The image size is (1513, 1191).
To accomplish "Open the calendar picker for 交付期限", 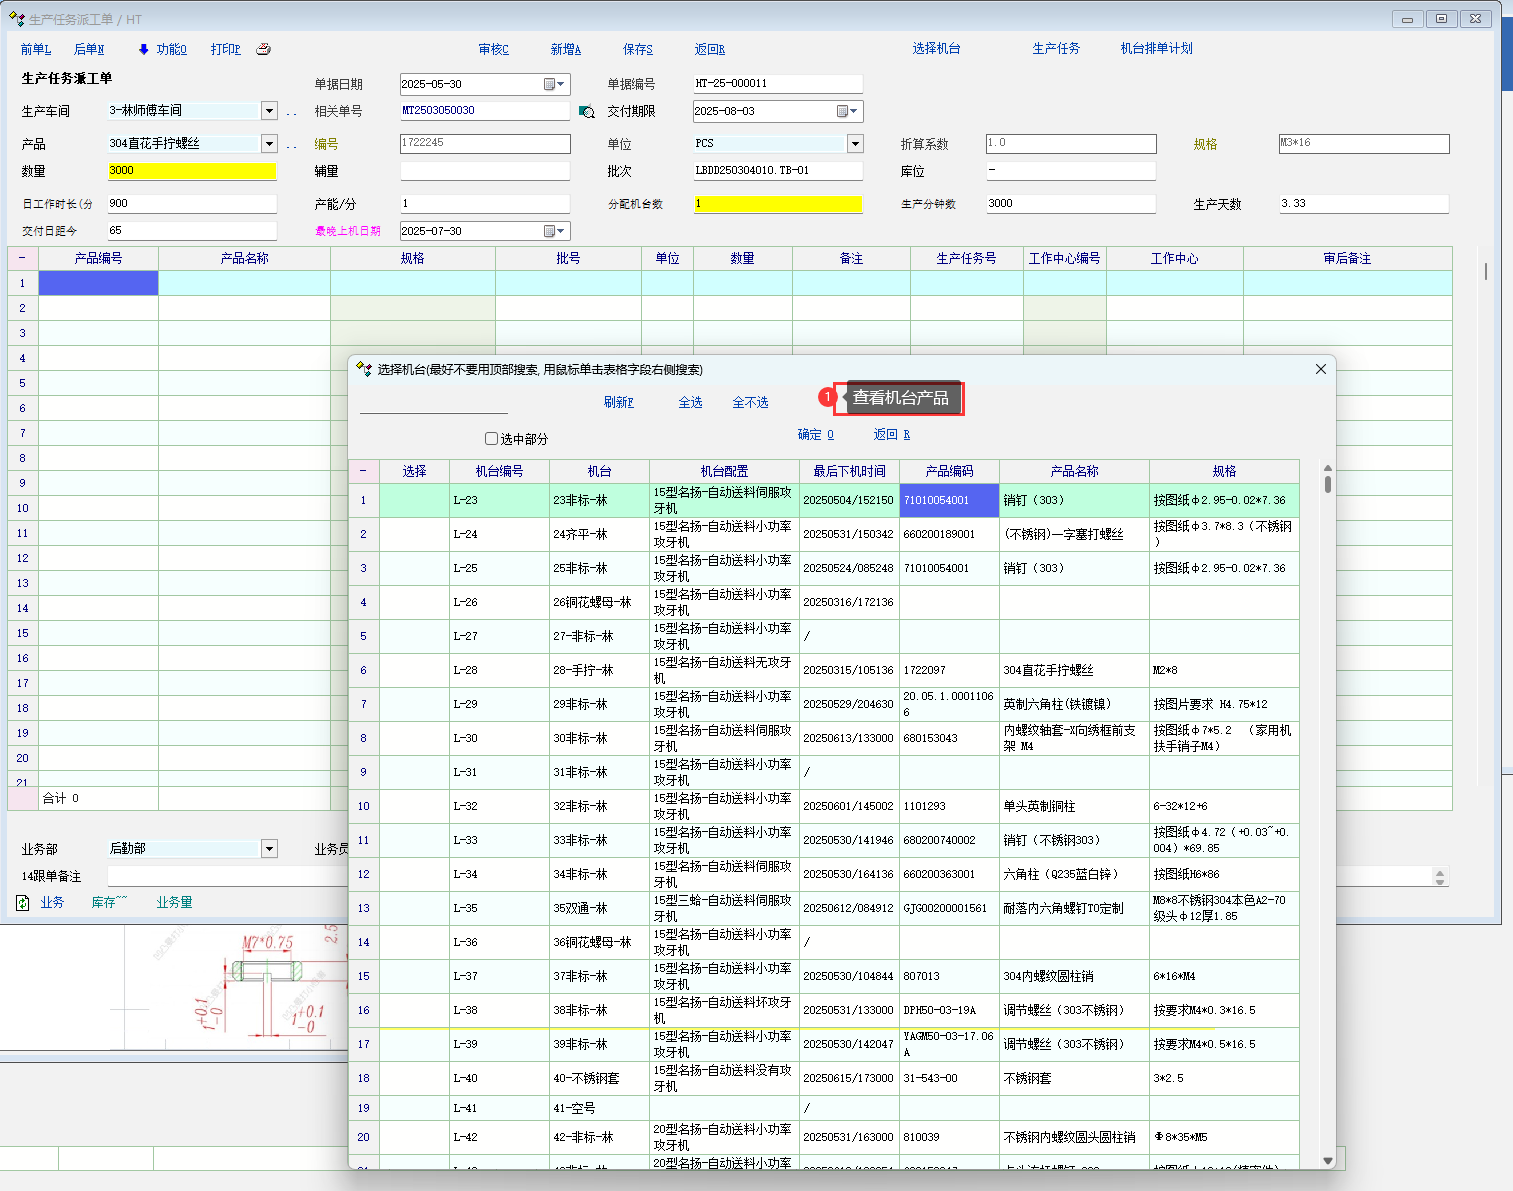I will click(847, 112).
